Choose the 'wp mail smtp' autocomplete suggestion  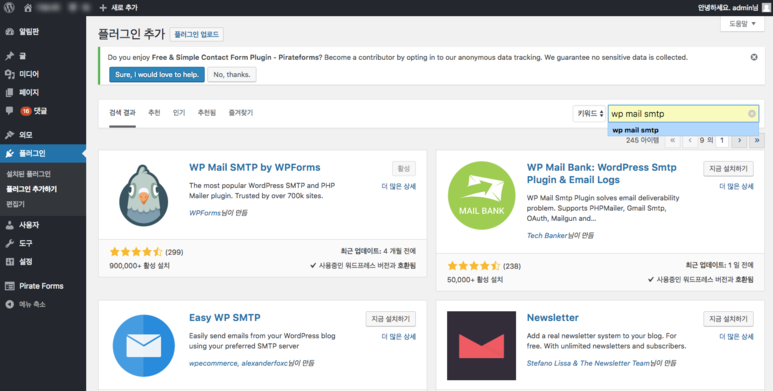point(683,130)
